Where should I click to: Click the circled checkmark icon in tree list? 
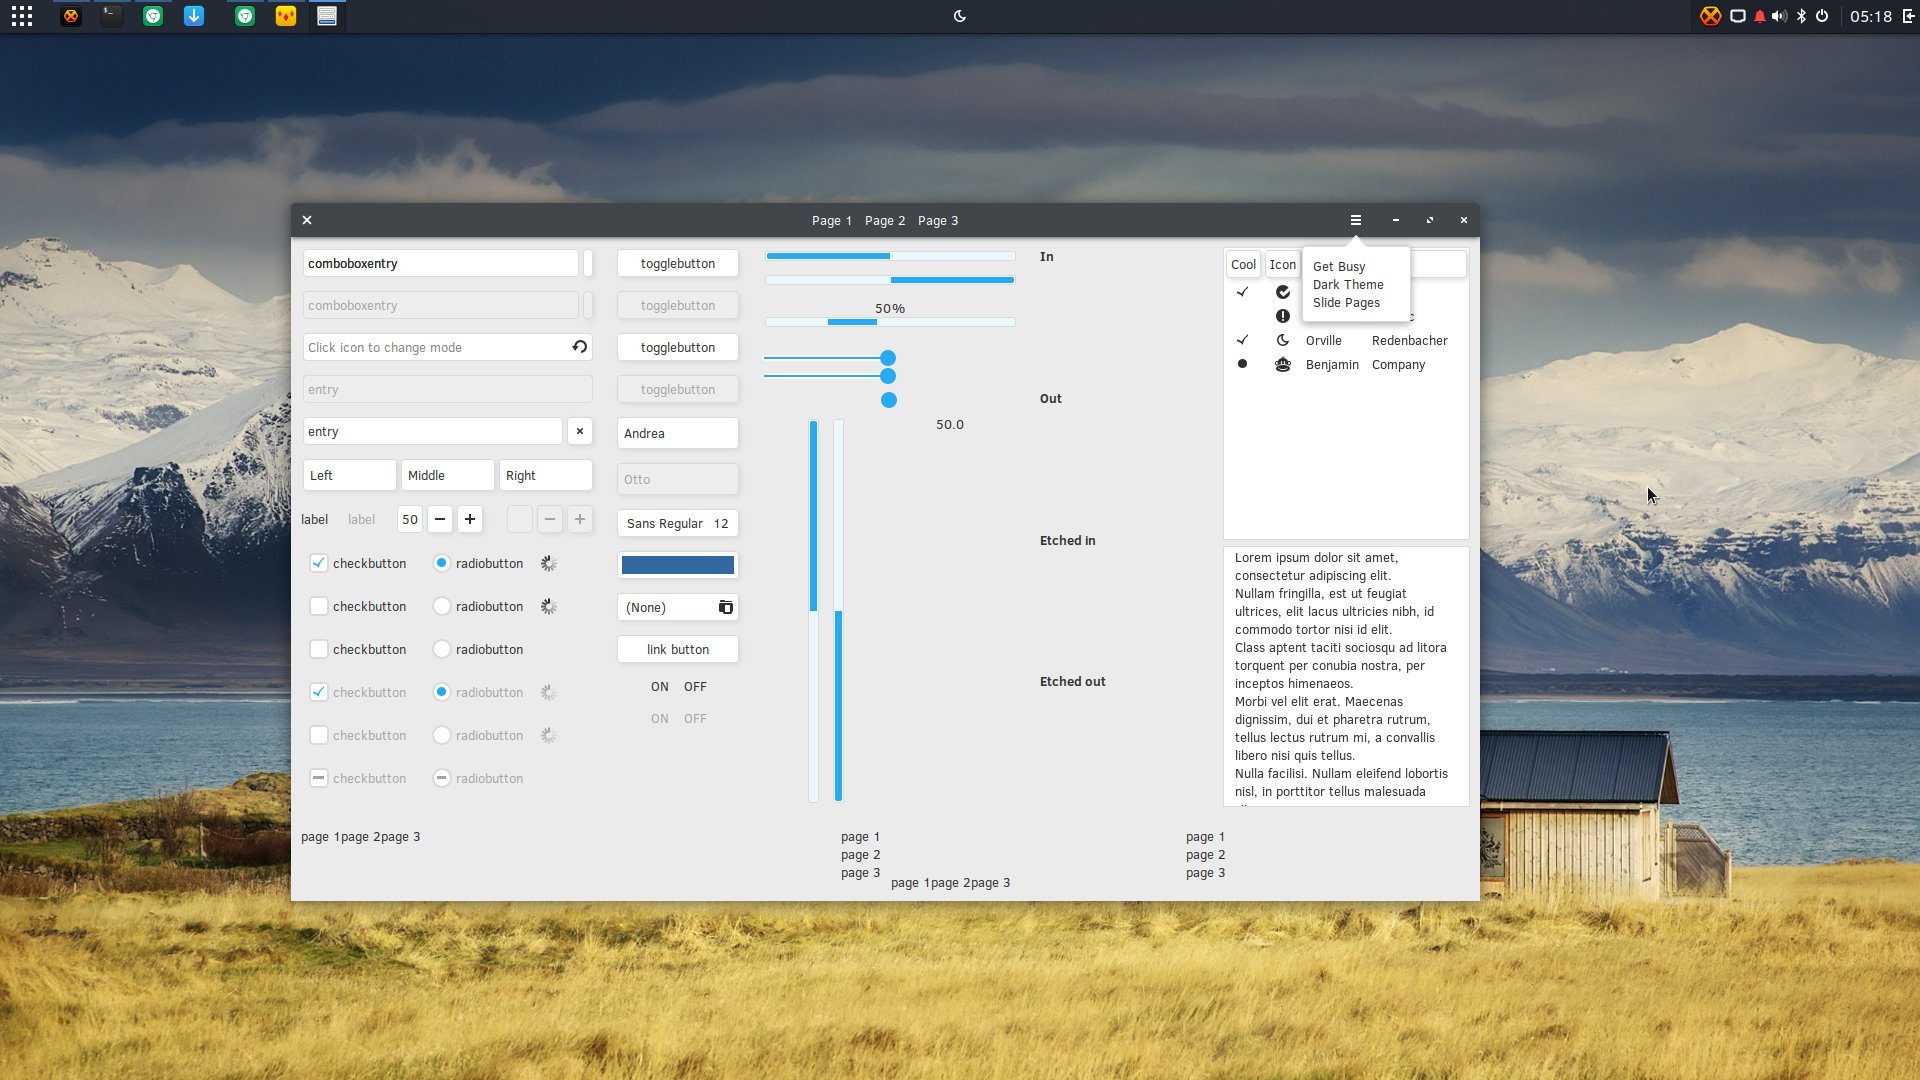click(x=1283, y=292)
